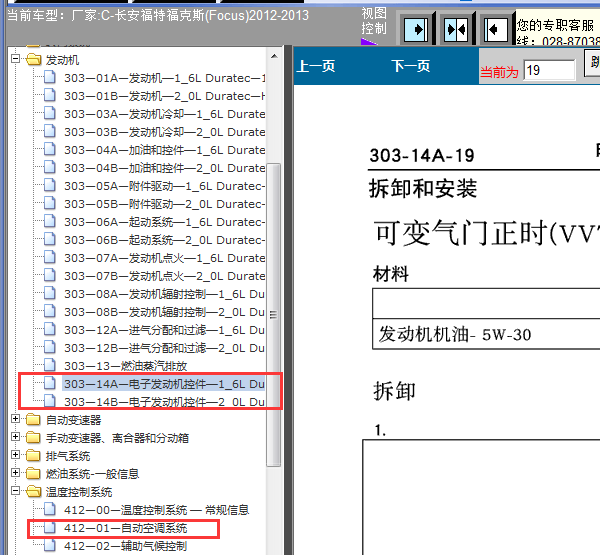Screen dimensions: 600x555
Task: Open 412—01 自动空调系统 document
Action: click(126, 528)
